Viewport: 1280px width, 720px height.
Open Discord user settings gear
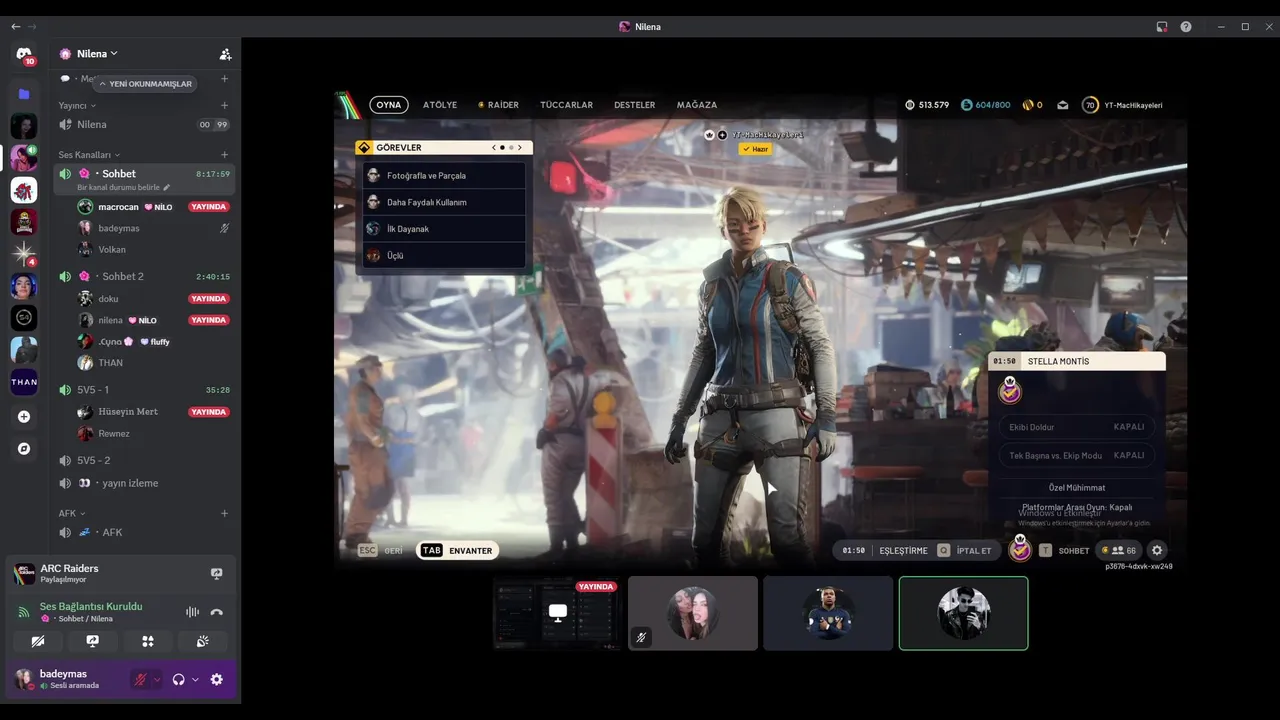point(216,679)
